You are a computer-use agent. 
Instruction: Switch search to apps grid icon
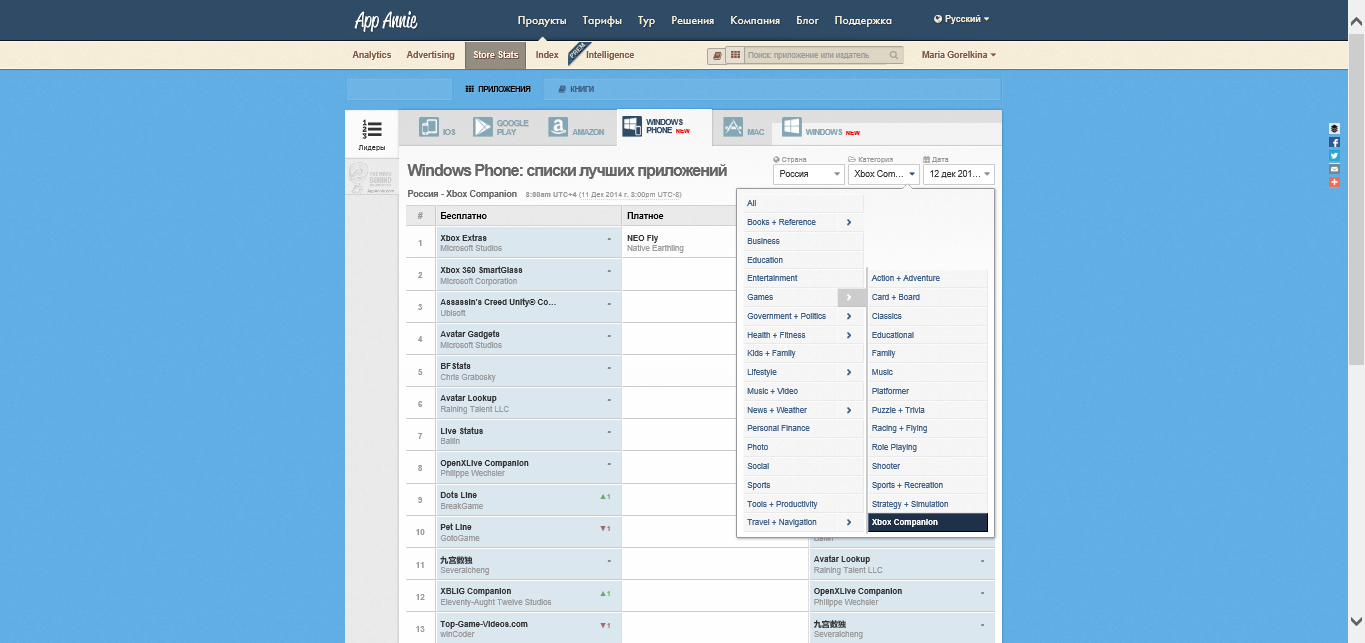735,55
